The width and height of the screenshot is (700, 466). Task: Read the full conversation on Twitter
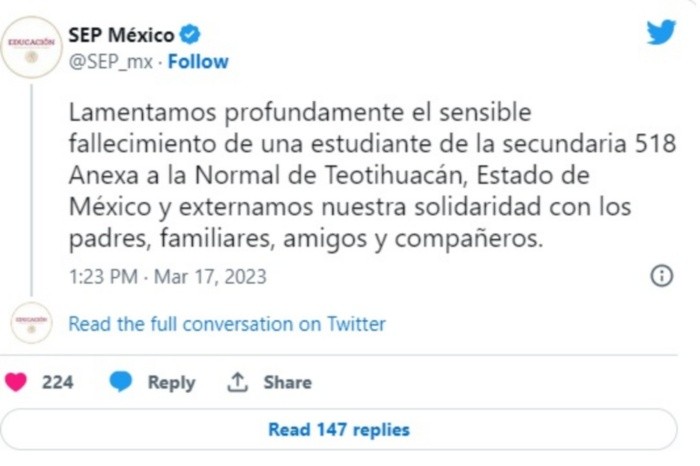(x=226, y=324)
